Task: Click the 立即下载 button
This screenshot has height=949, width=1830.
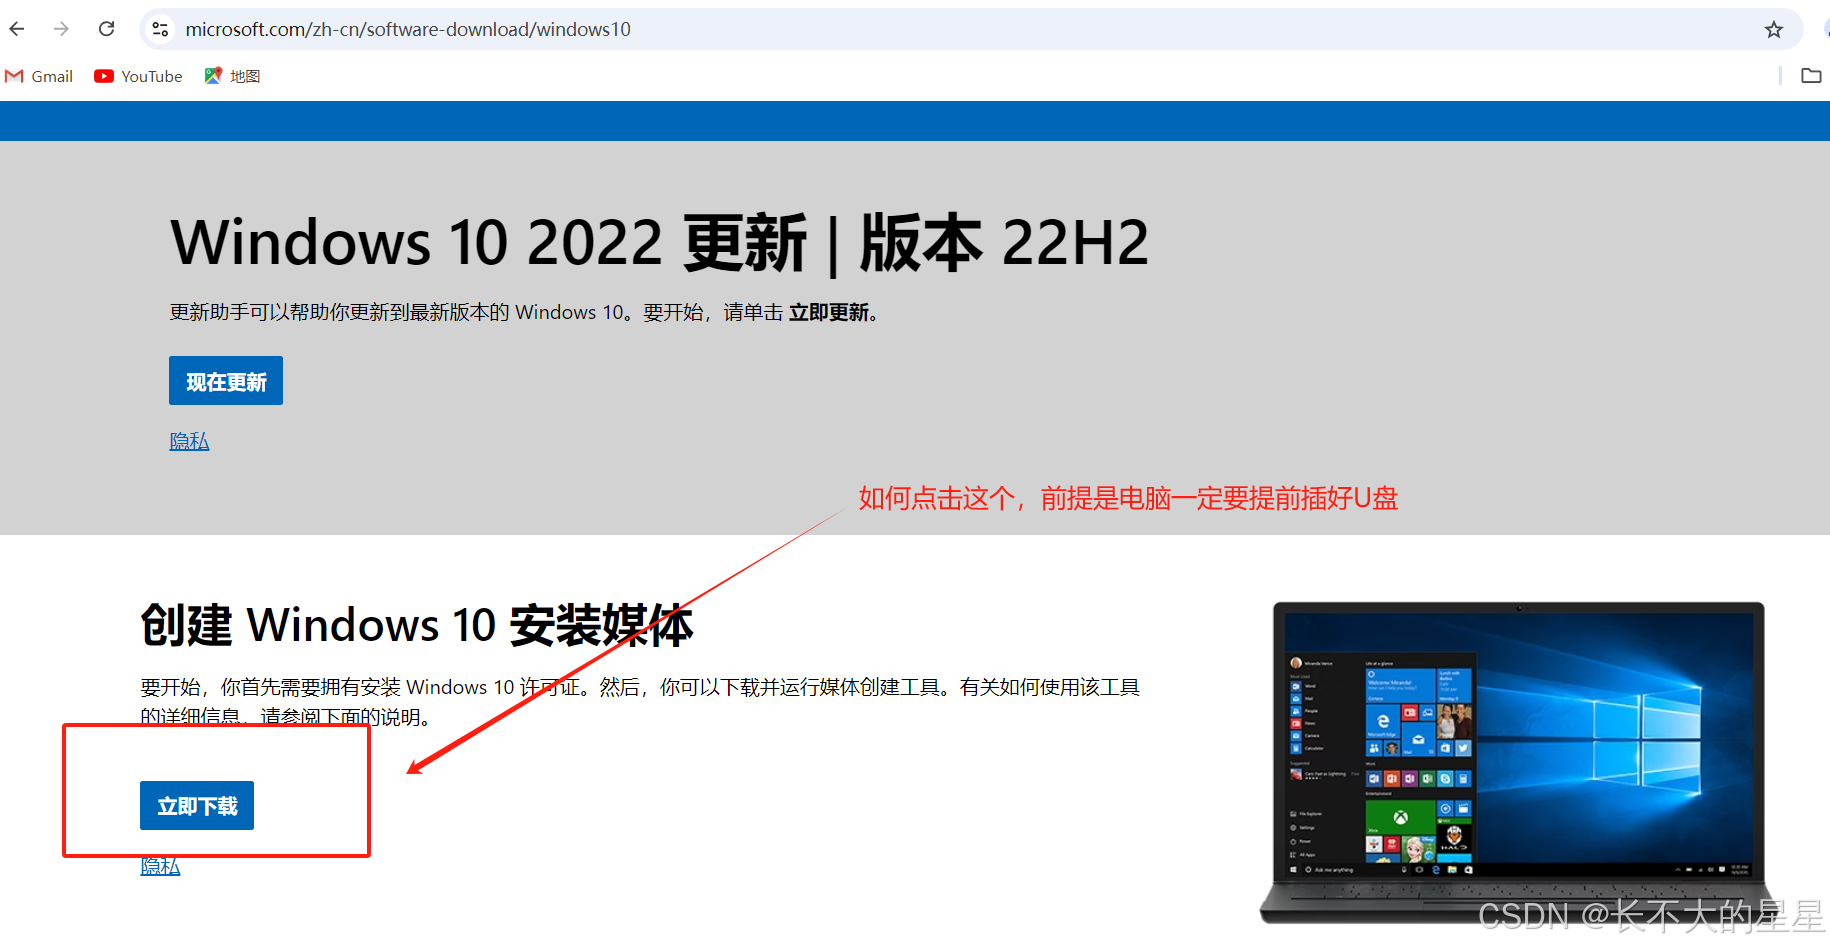Action: pos(197,806)
